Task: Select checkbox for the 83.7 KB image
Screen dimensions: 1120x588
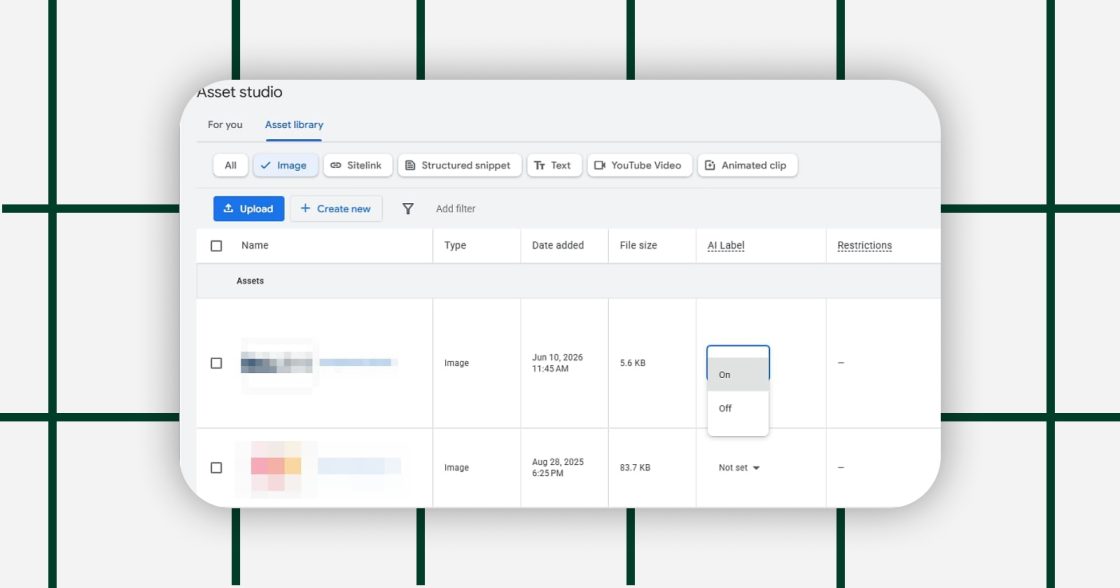Action: pos(216,467)
